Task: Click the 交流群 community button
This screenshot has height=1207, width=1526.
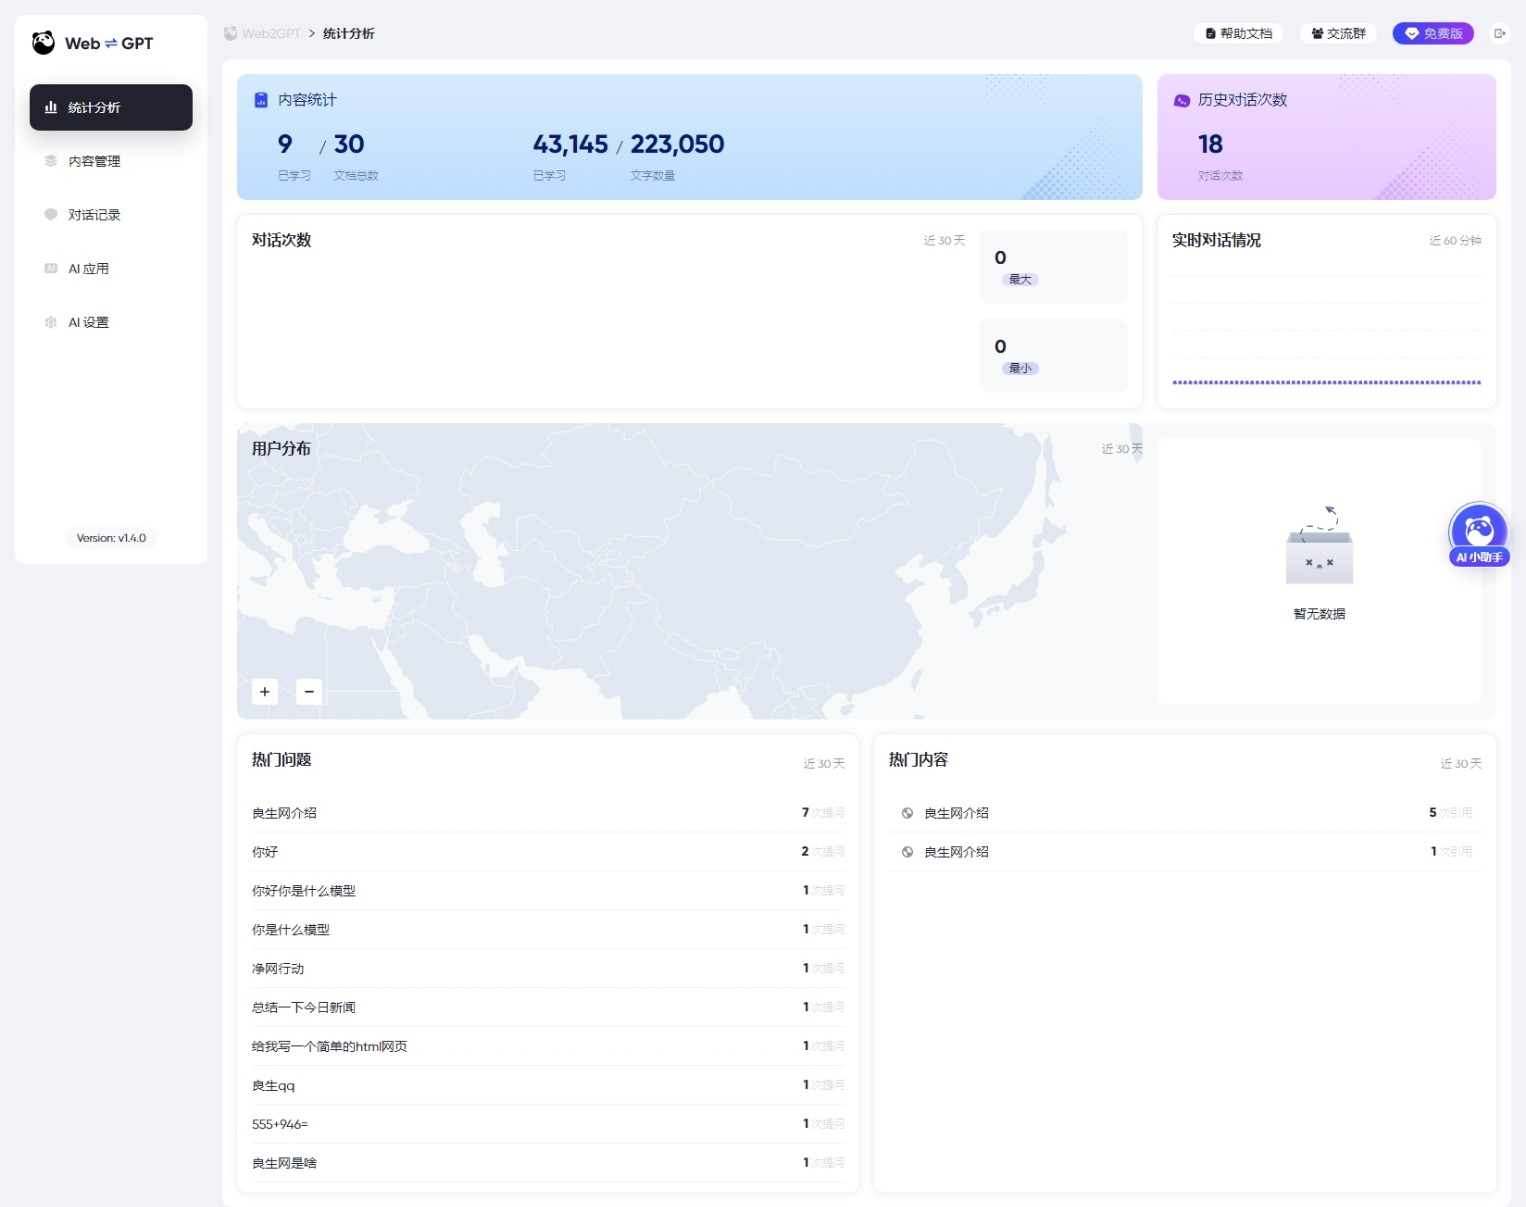Action: point(1338,33)
